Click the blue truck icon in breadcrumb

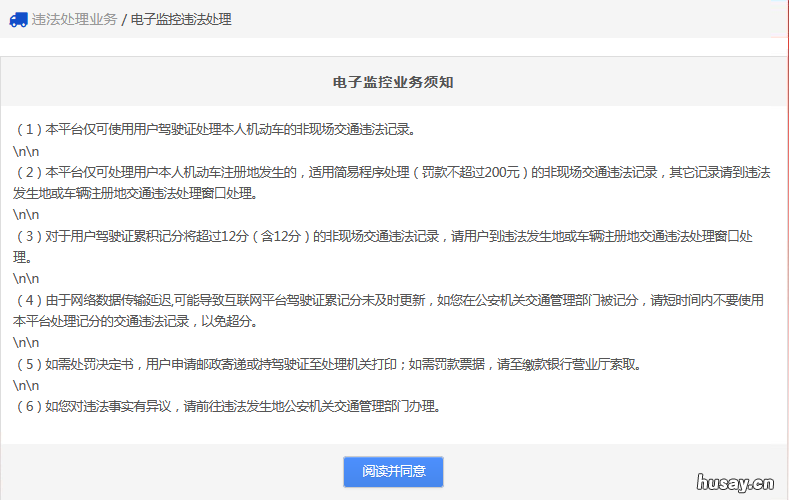(x=18, y=19)
